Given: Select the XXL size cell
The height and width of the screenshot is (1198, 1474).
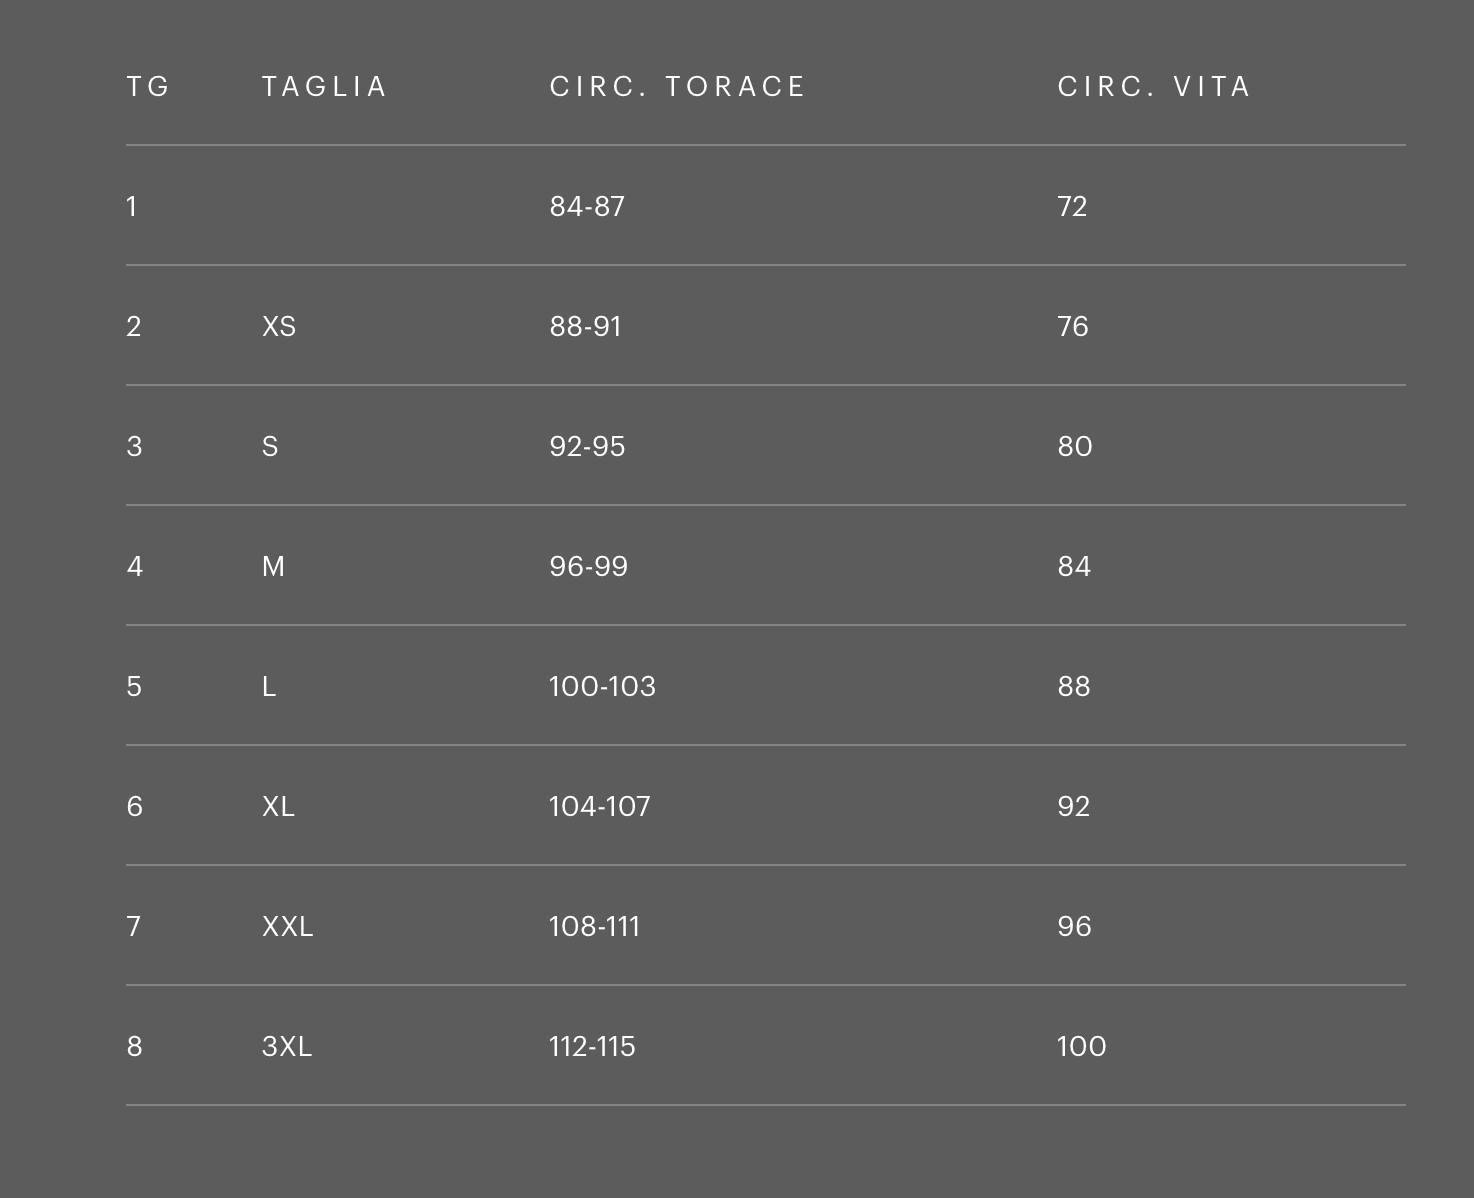Looking at the screenshot, I should point(287,927).
